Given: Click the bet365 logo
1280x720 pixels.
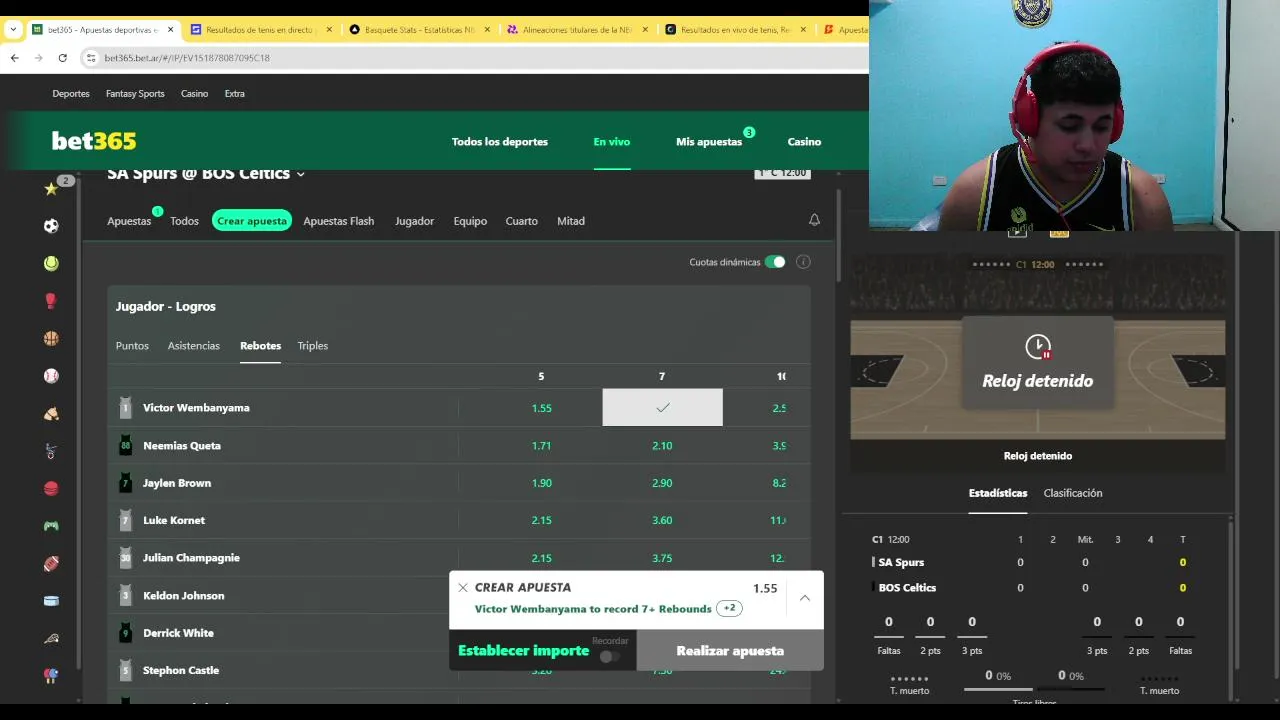Looking at the screenshot, I should click(94, 141).
